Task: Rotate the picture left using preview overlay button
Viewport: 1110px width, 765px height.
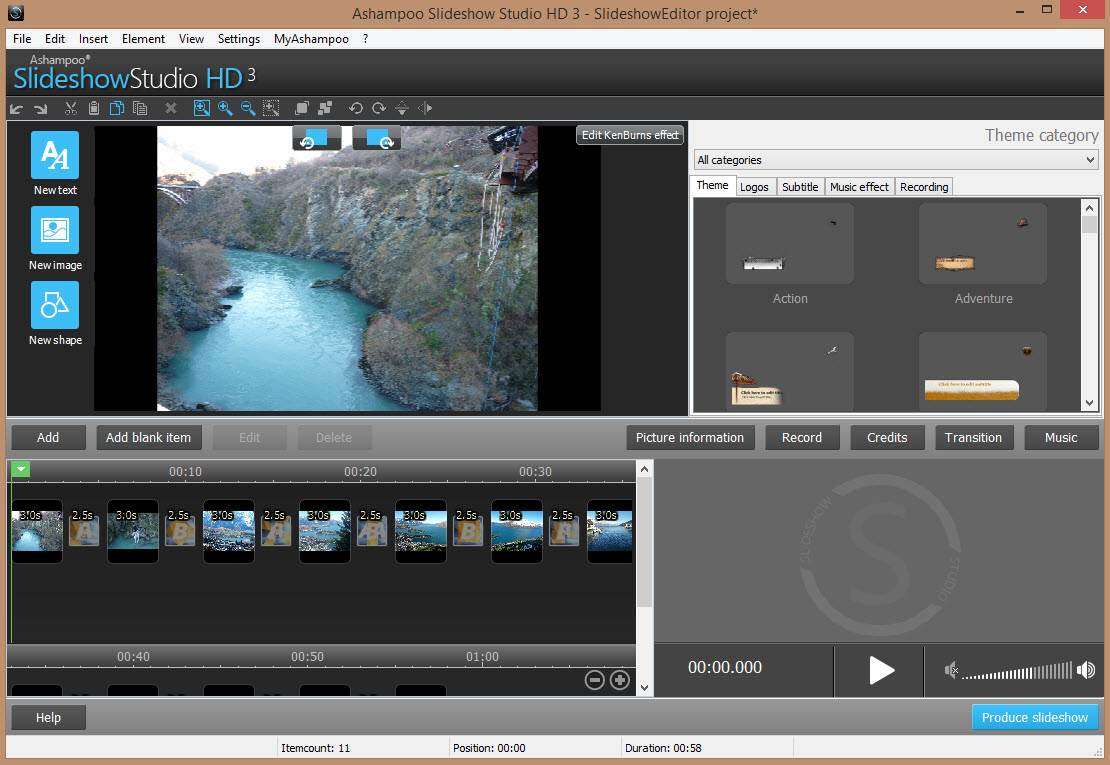Action: [x=317, y=138]
